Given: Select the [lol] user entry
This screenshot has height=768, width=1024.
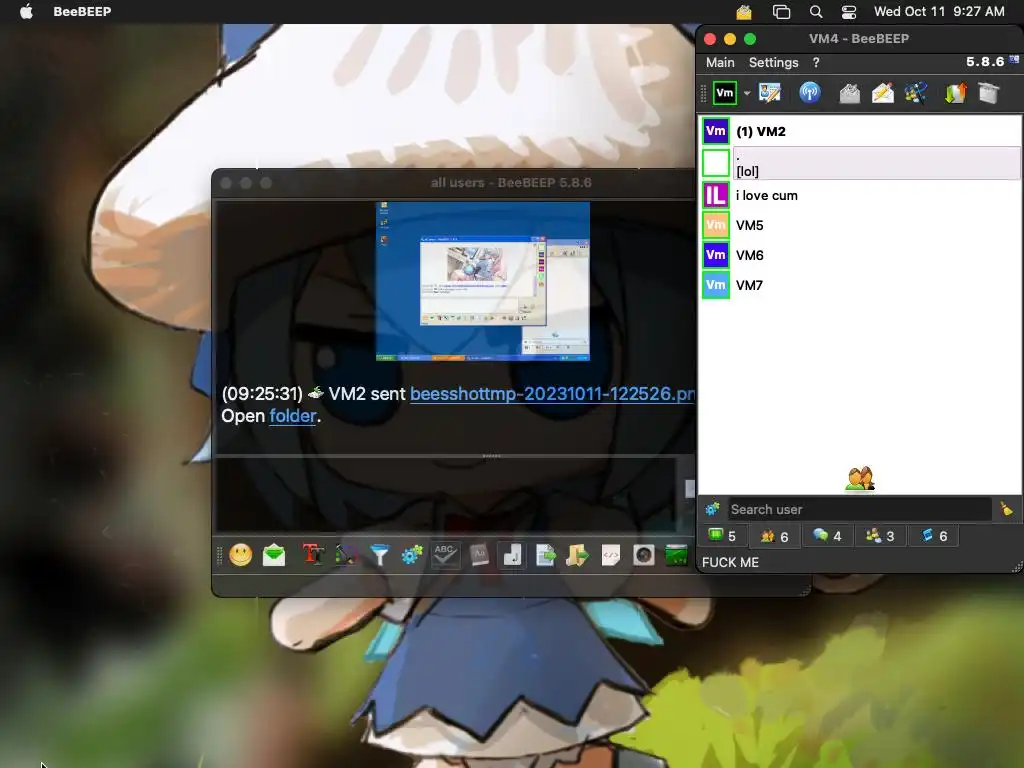Looking at the screenshot, I should (x=860, y=163).
